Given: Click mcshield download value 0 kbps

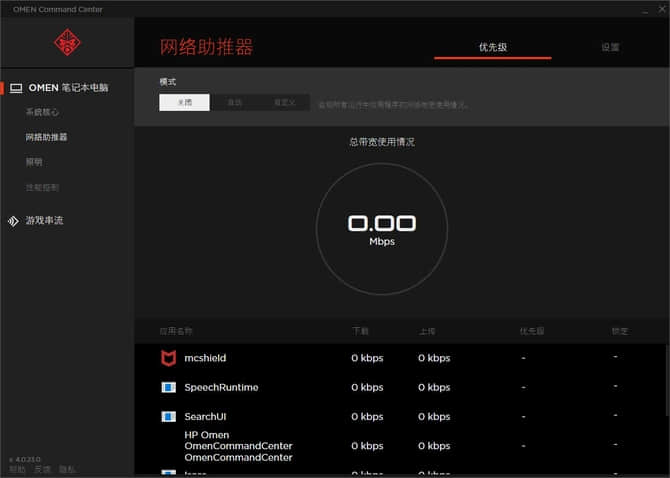Looking at the screenshot, I should [x=367, y=358].
